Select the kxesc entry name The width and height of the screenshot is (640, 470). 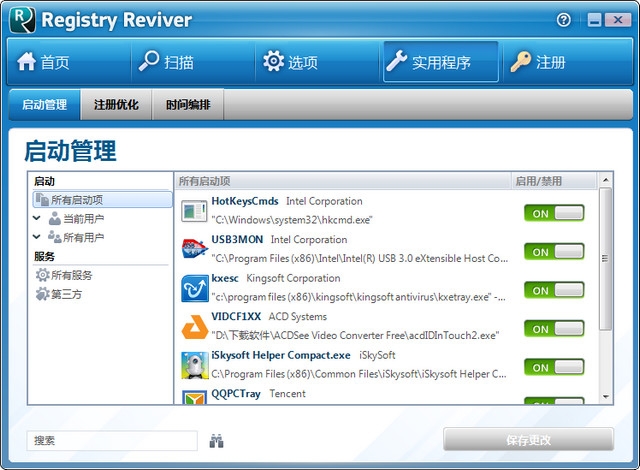(225, 278)
